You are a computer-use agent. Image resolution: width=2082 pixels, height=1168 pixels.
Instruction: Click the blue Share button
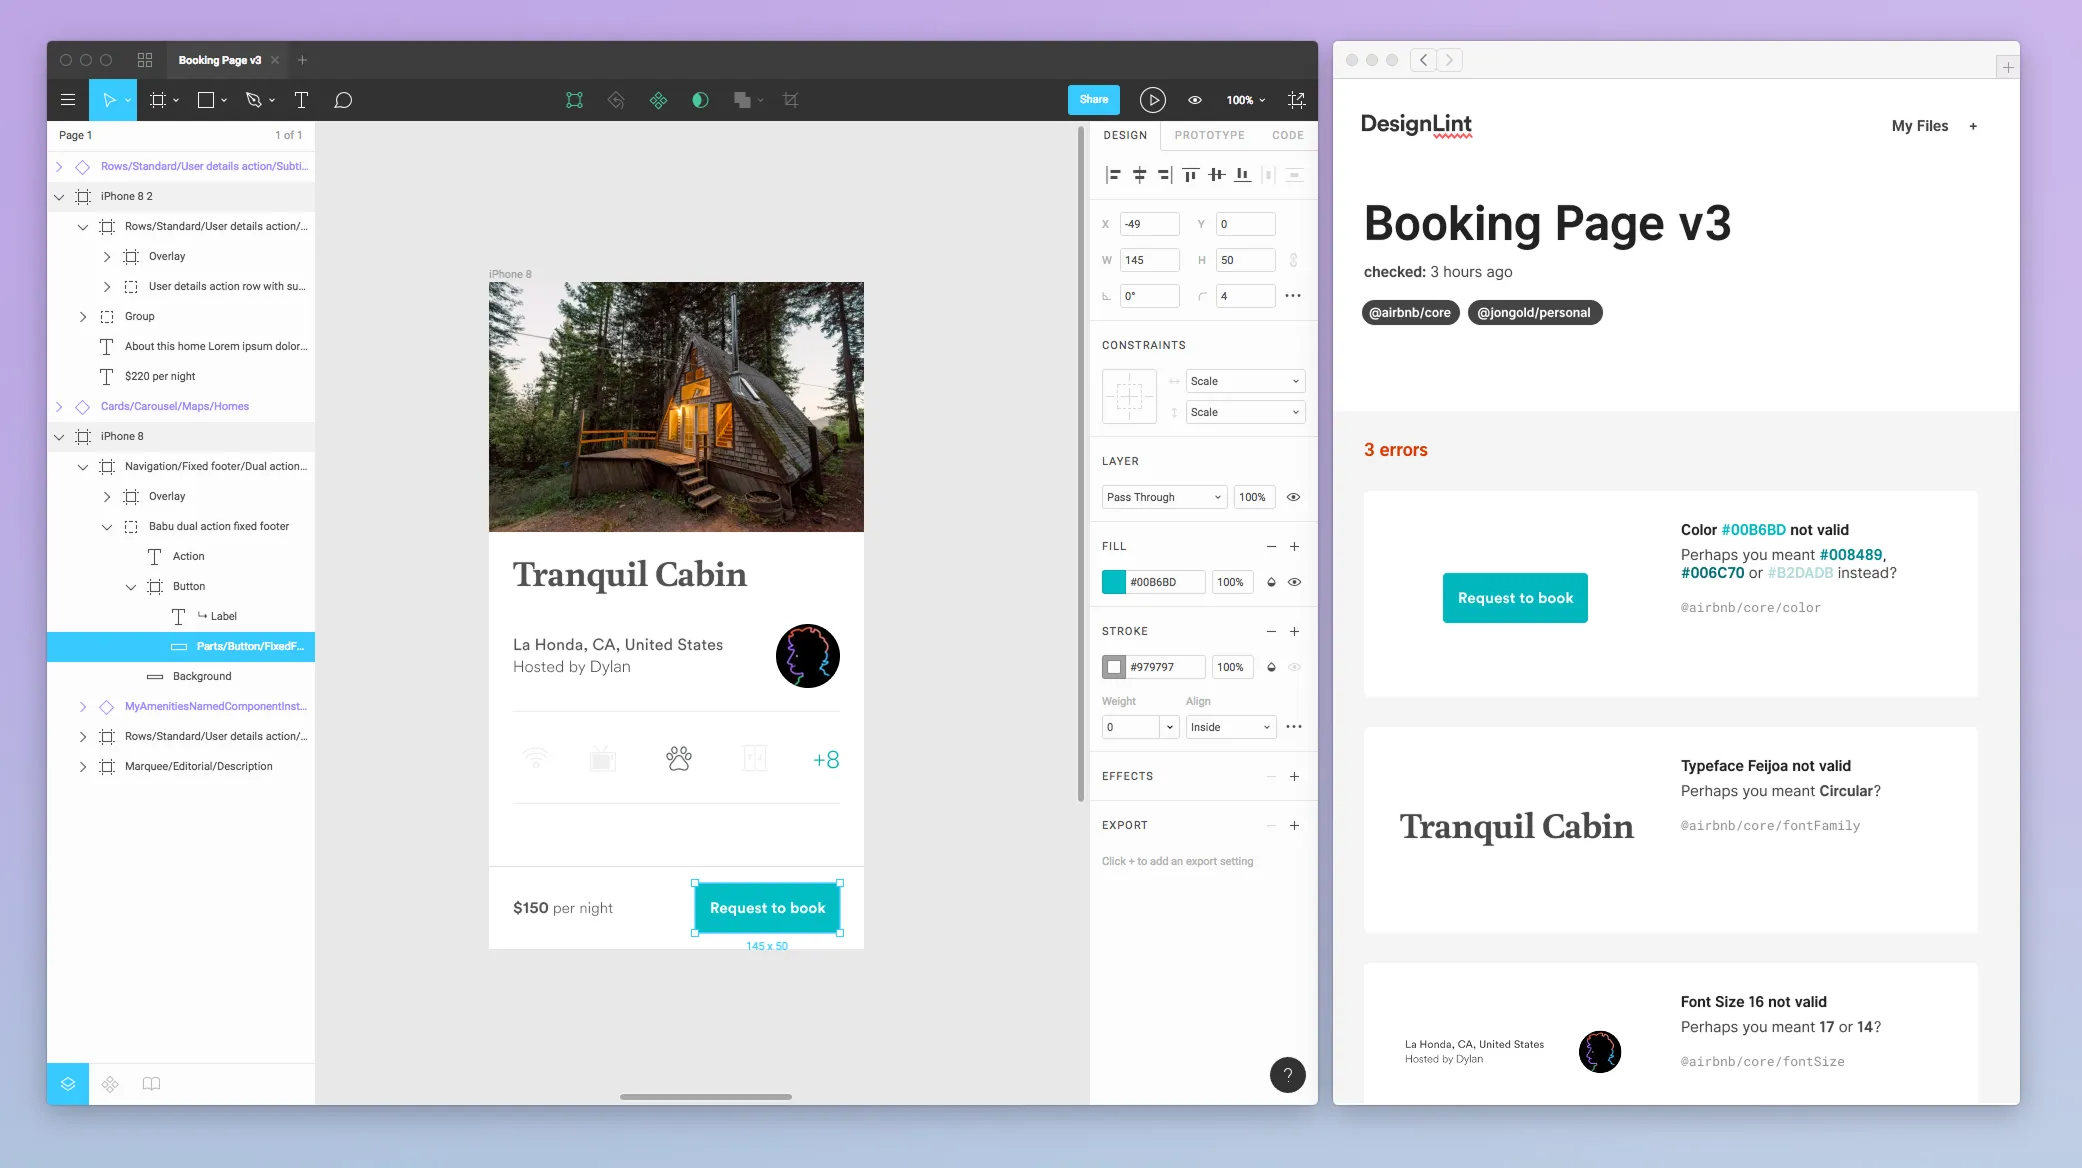[x=1093, y=99]
